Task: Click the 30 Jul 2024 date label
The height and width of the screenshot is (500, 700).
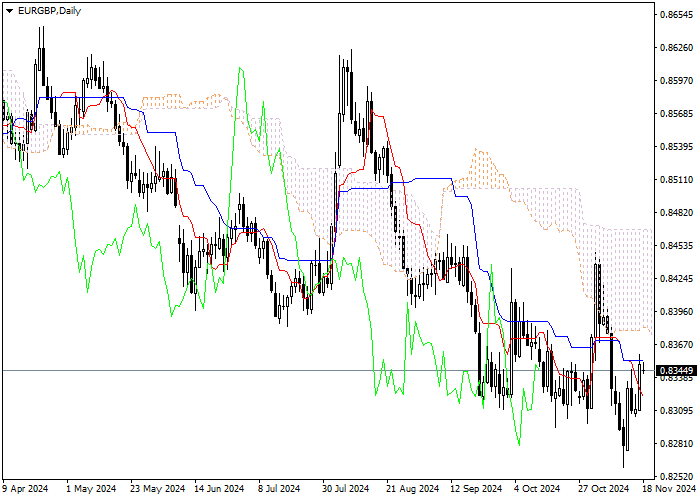Action: pos(346,489)
